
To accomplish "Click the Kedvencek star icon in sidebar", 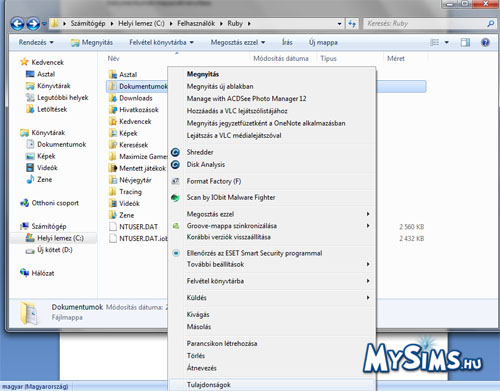I will (24, 62).
